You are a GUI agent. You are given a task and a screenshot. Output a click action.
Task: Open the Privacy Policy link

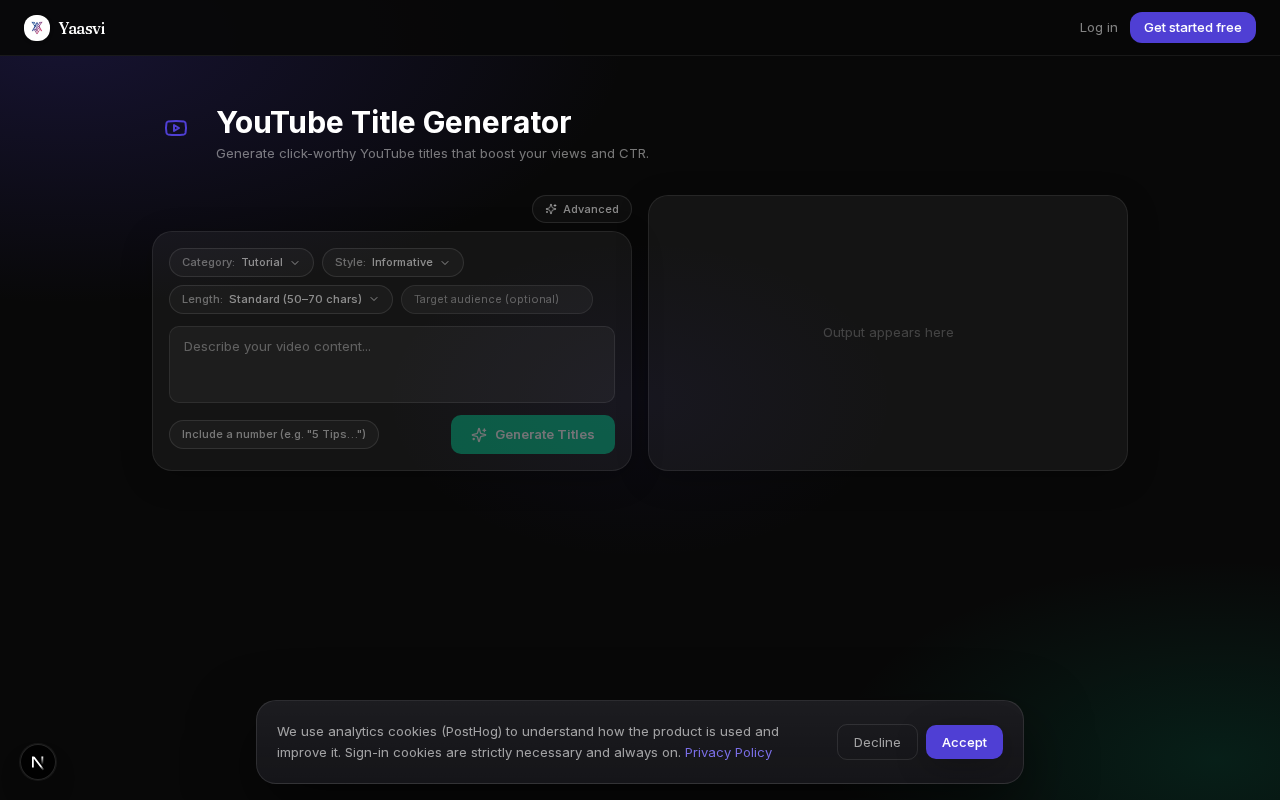pos(728,752)
